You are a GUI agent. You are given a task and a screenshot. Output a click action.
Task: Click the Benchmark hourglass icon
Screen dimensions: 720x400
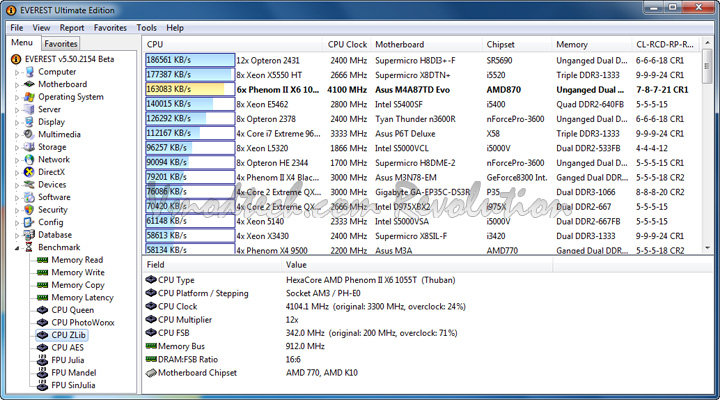click(29, 247)
